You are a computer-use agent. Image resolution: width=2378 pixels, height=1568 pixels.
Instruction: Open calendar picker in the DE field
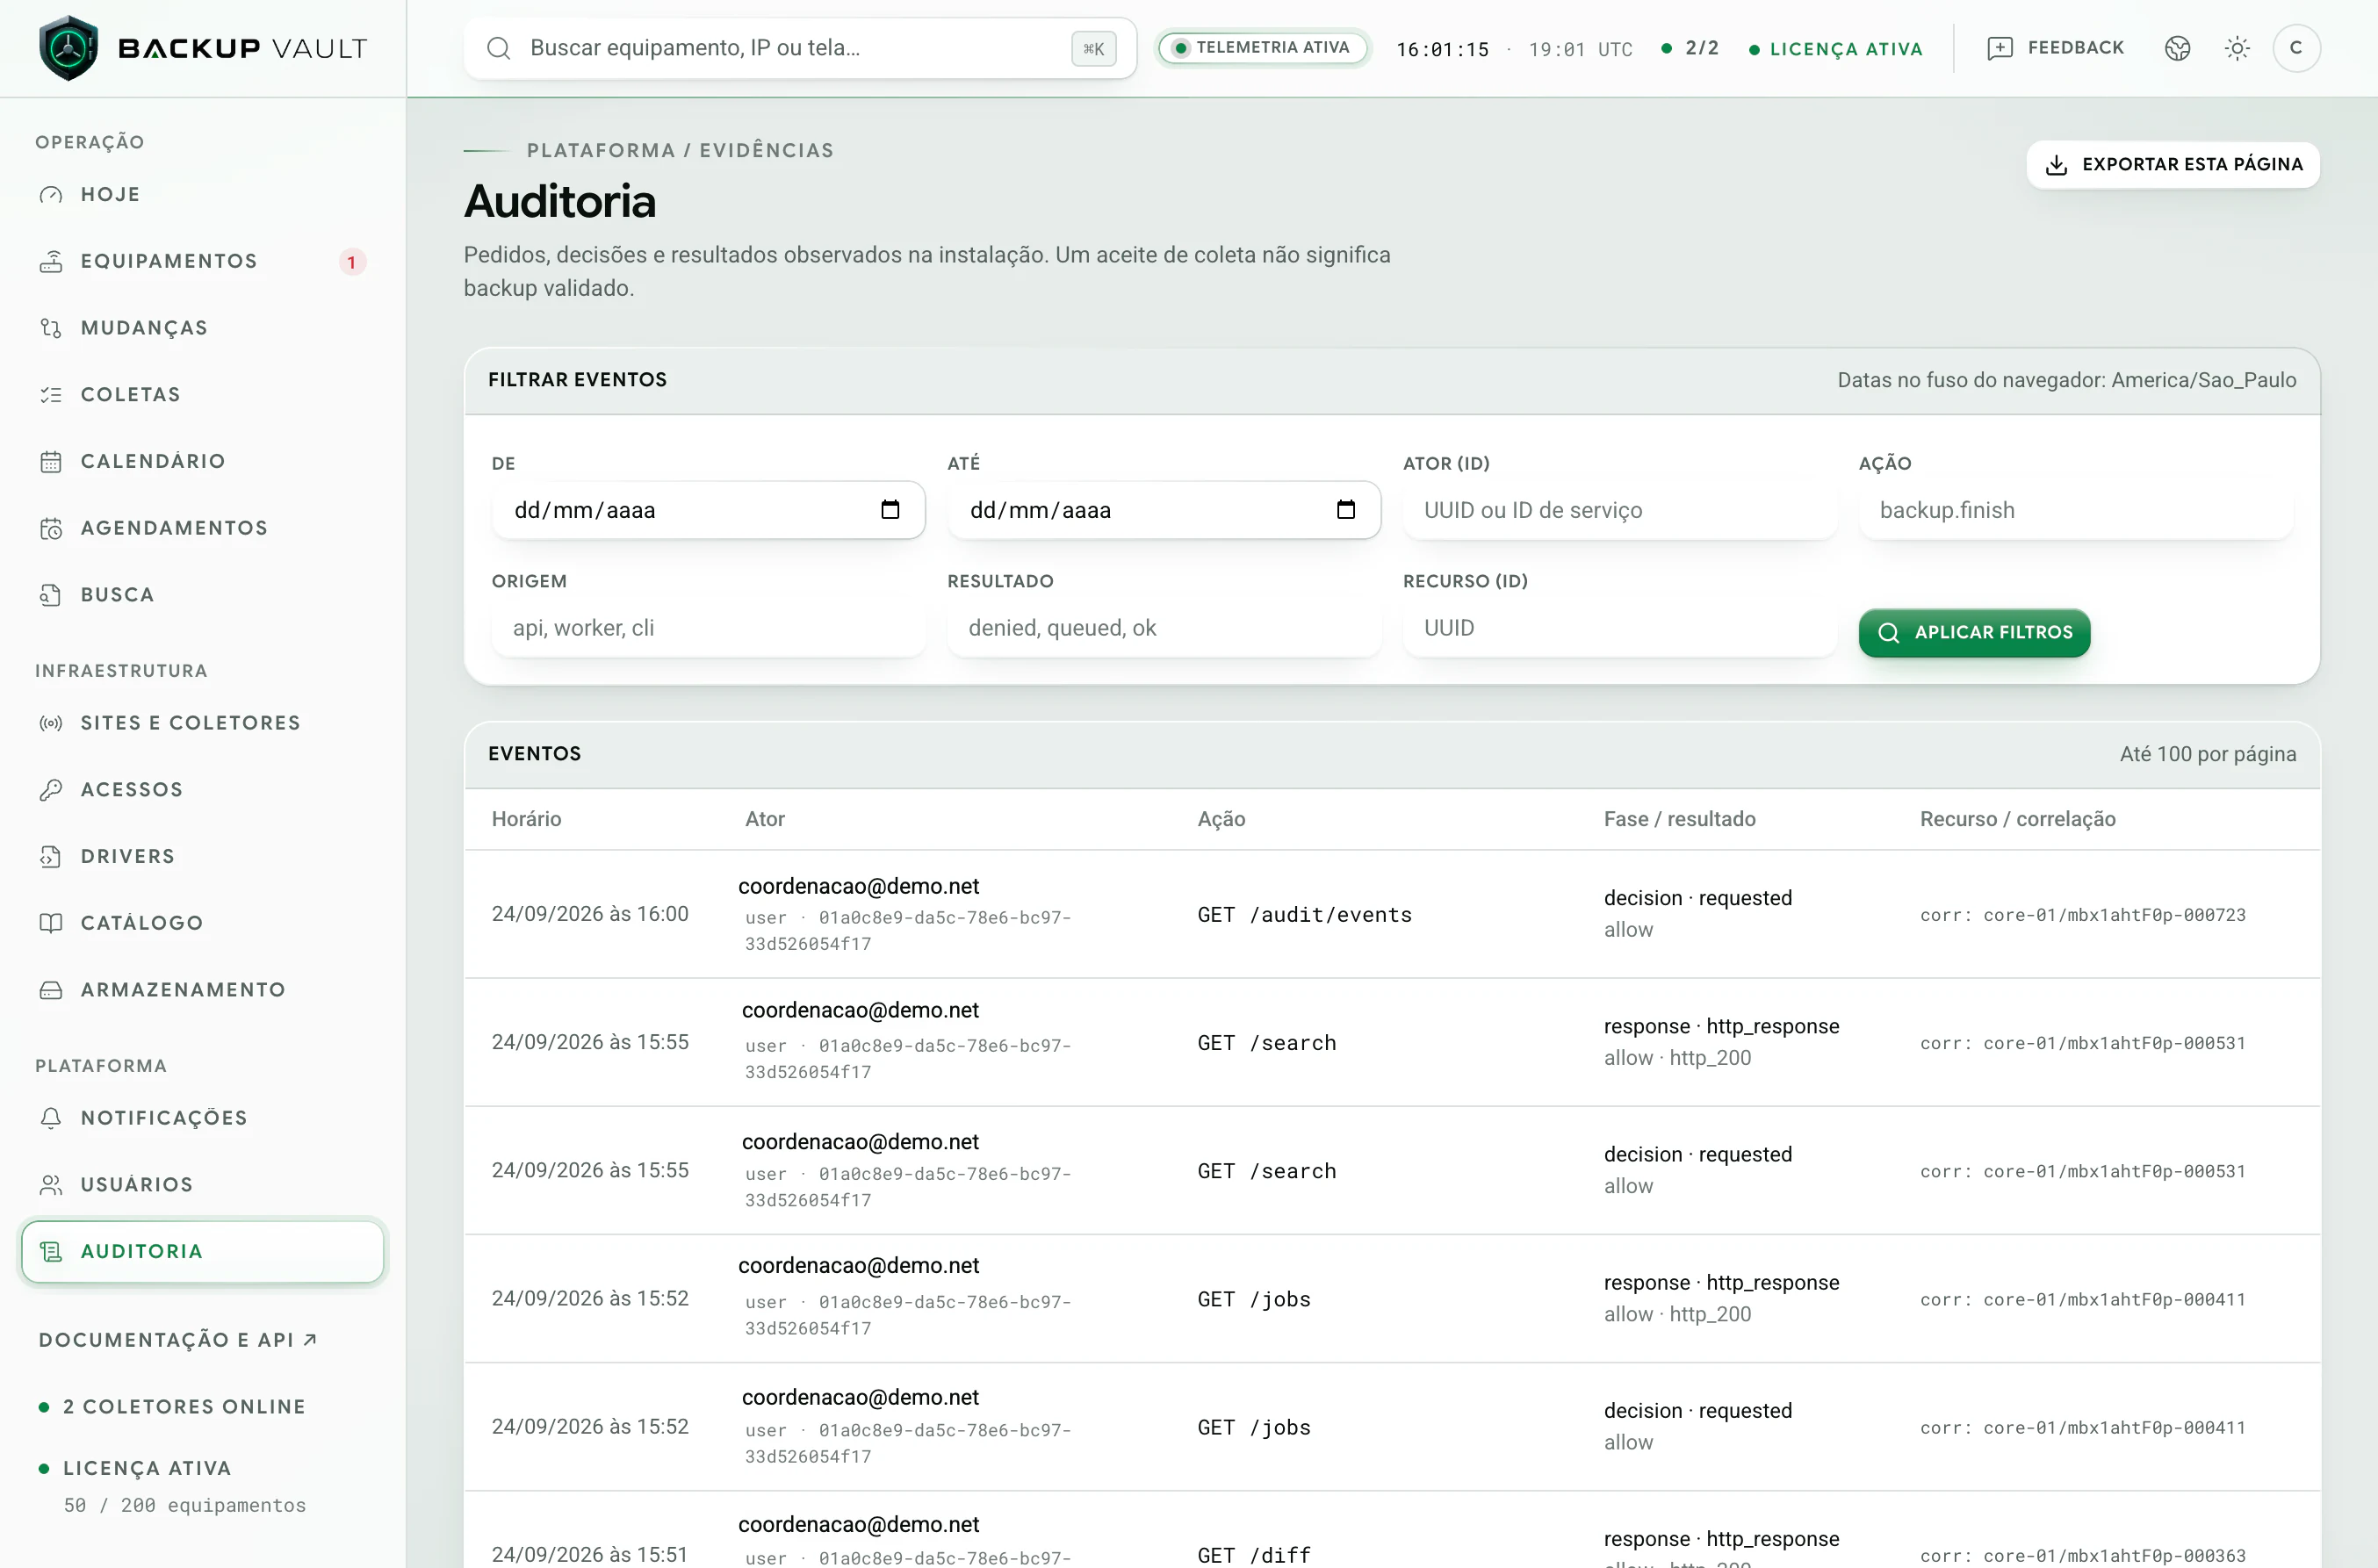[890, 510]
